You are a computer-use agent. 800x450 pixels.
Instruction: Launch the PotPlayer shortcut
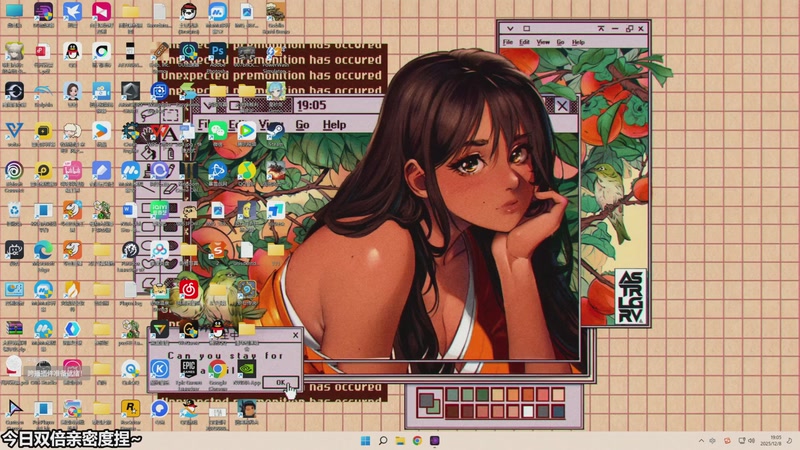click(x=43, y=408)
